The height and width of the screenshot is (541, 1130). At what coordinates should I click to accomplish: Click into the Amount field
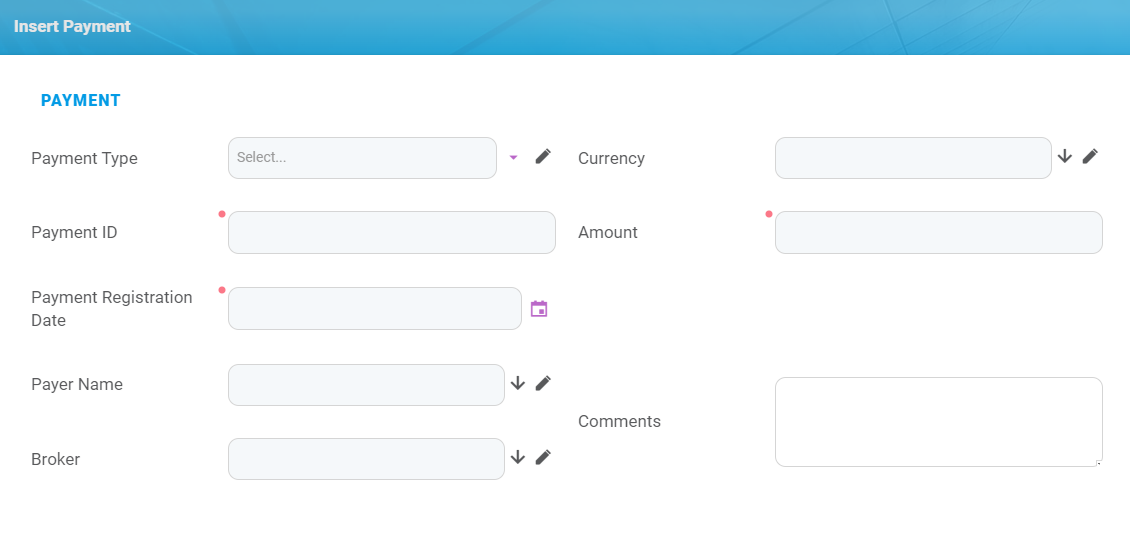[938, 232]
